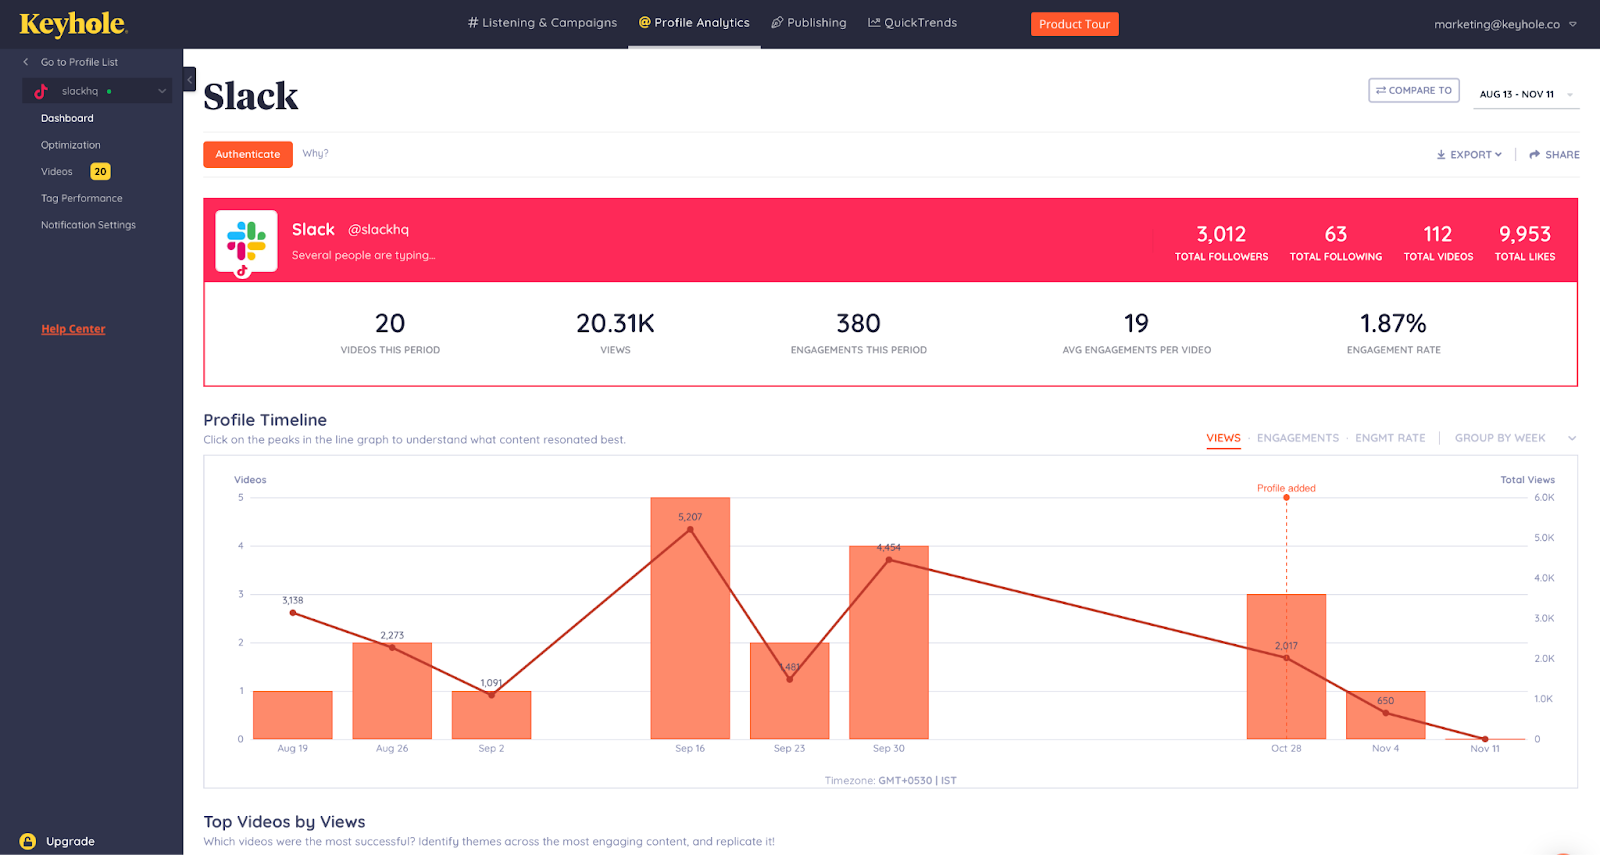Open the Group by Week dropdown
Image resolution: width=1600 pixels, height=855 pixels.
(x=1514, y=438)
